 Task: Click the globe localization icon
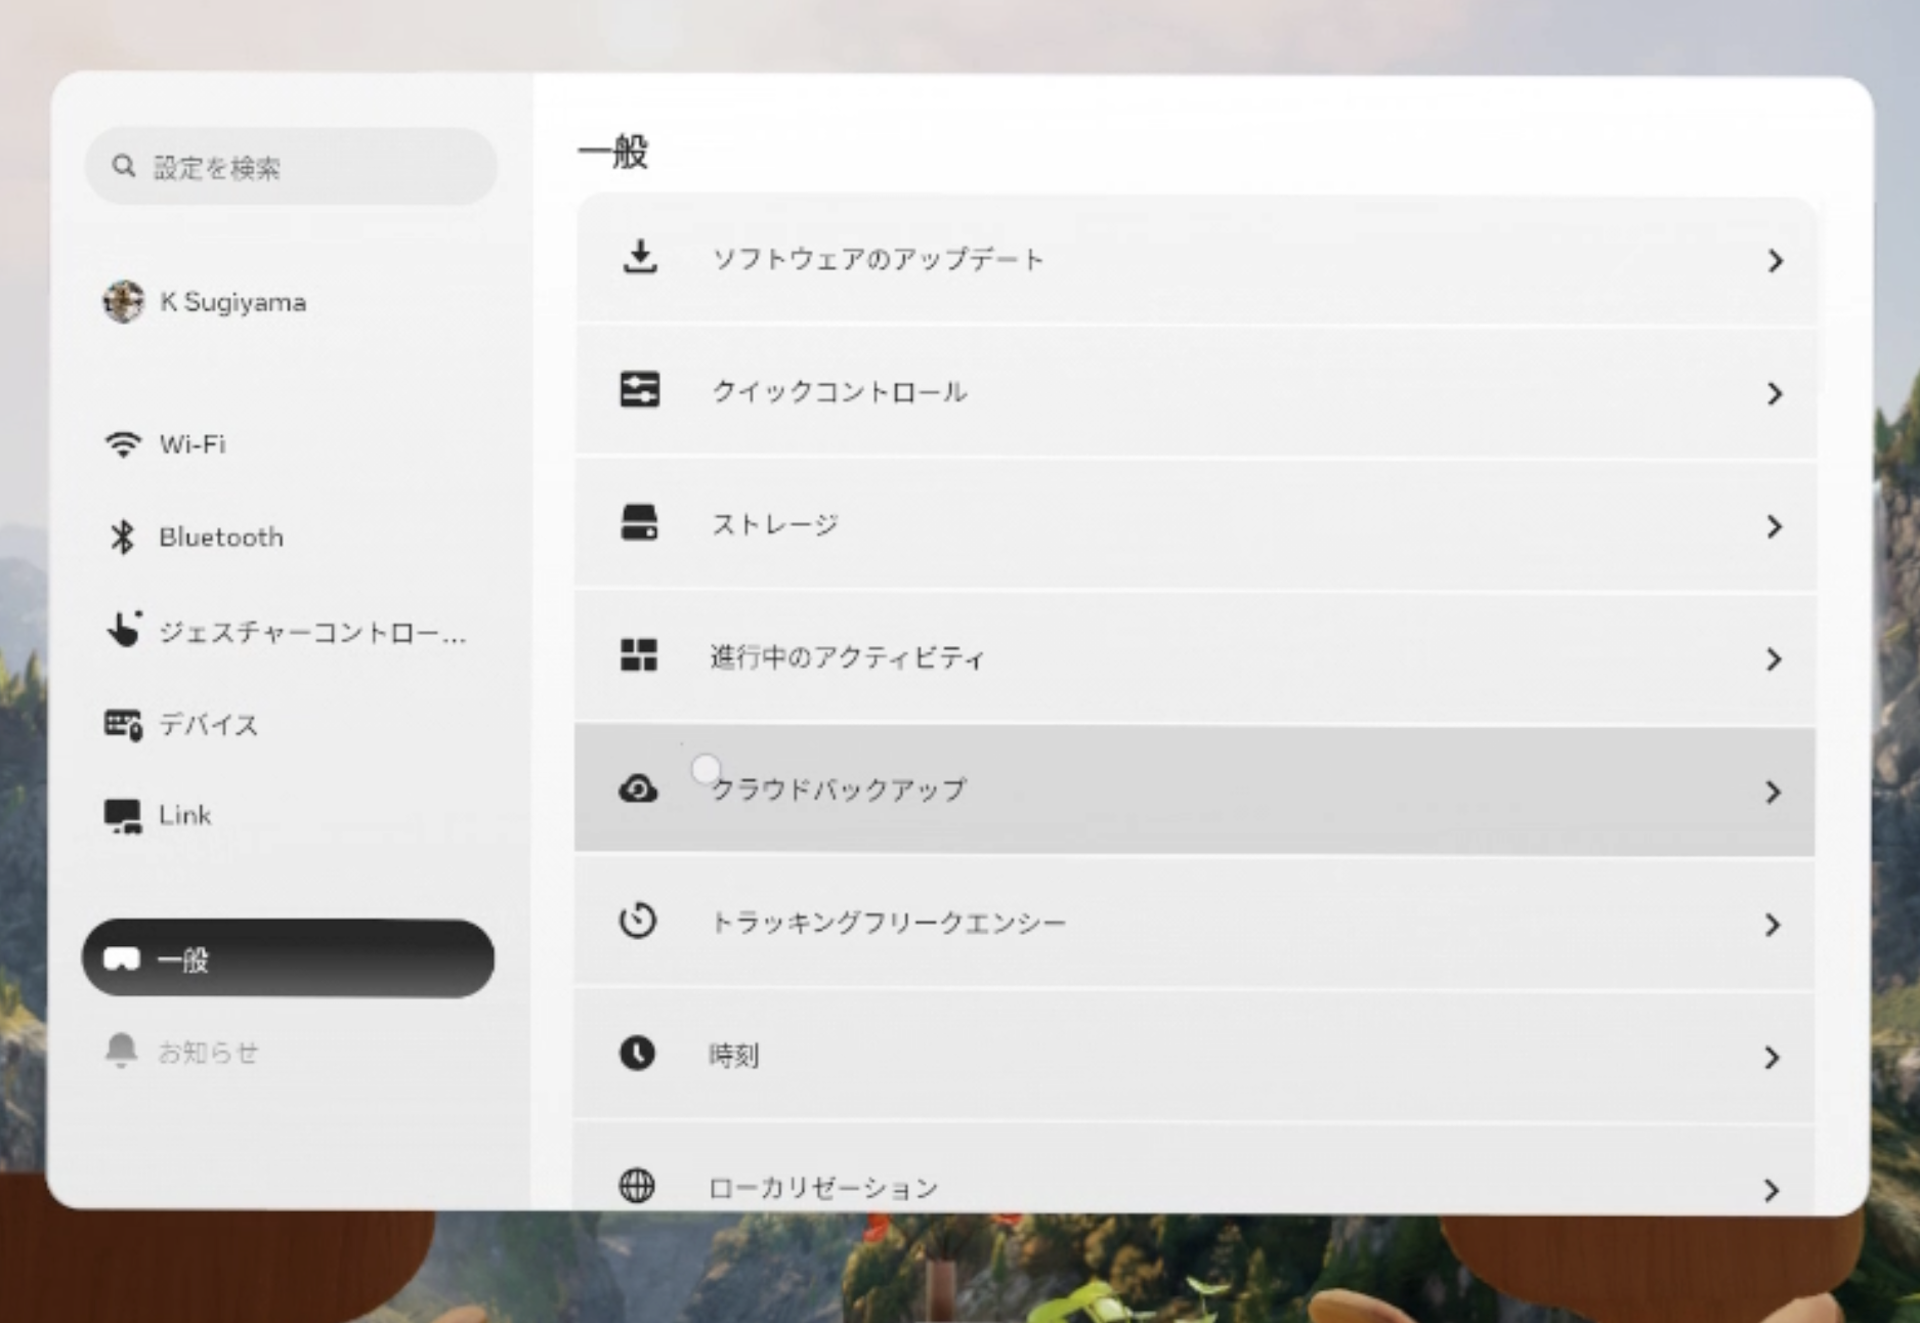pos(637,1186)
